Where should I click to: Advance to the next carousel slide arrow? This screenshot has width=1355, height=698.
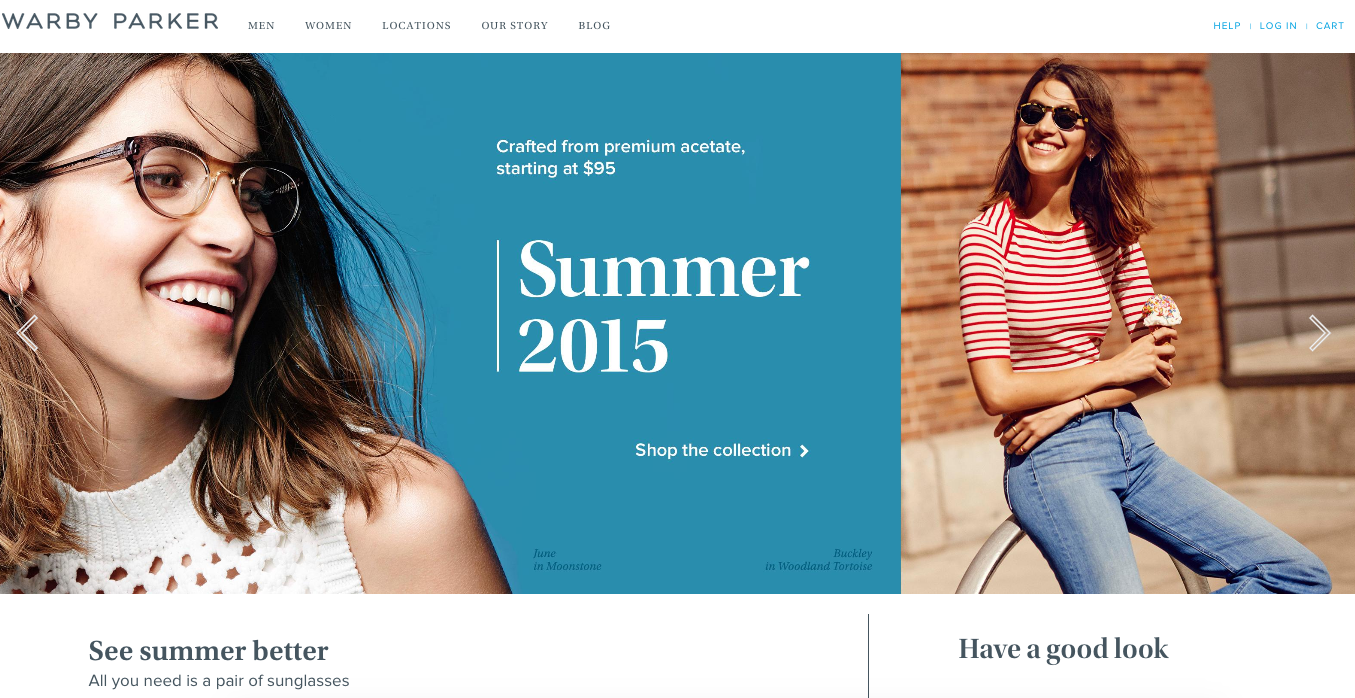pos(1320,333)
